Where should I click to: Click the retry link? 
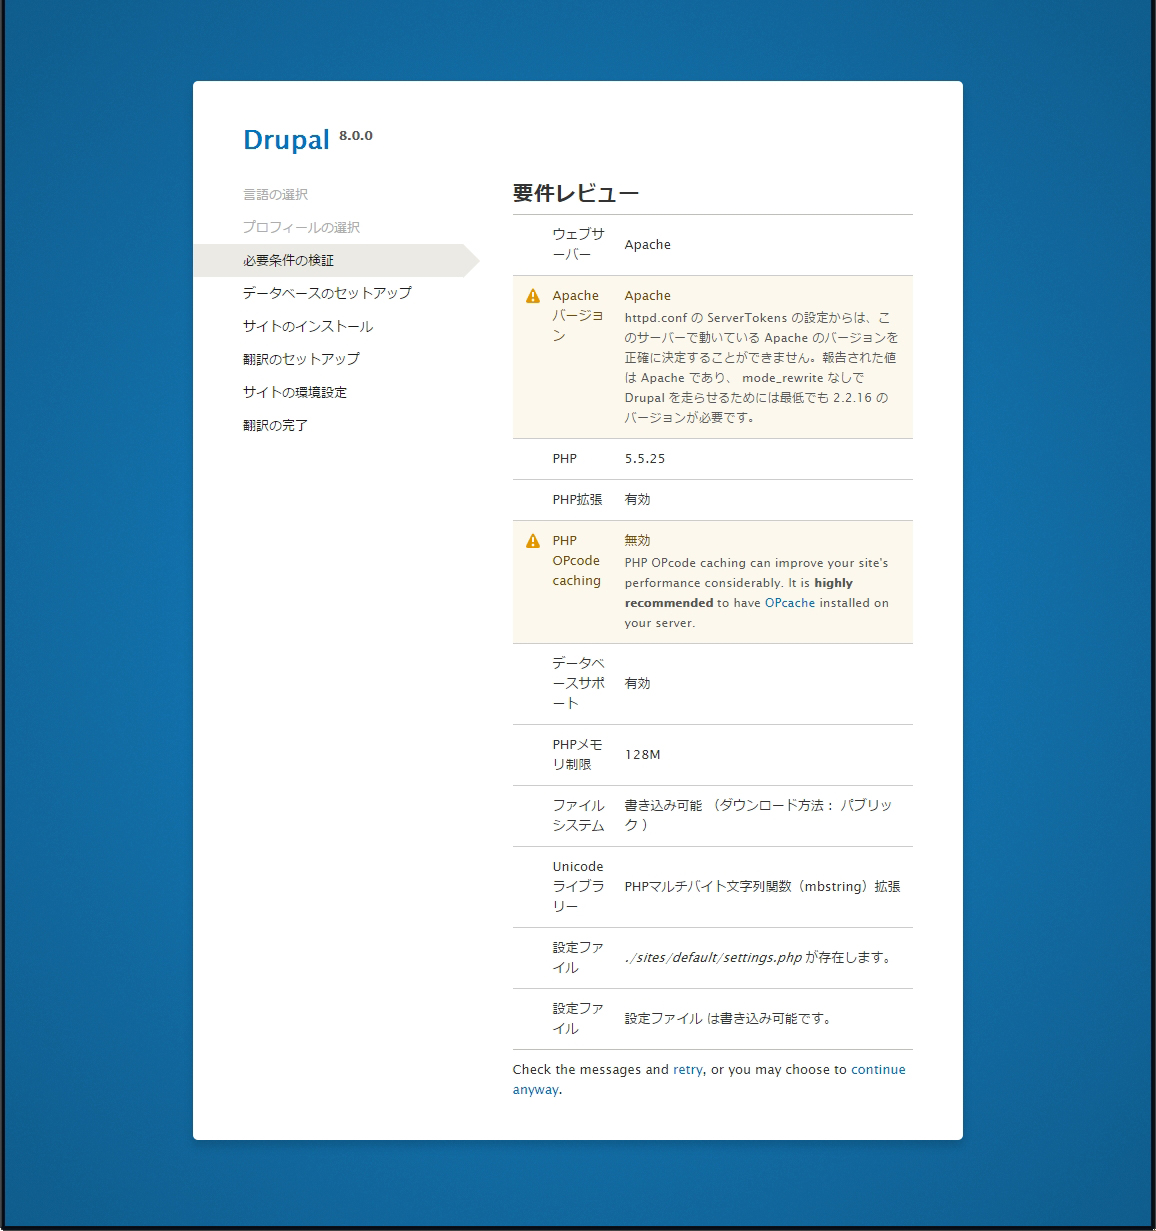tap(687, 1069)
